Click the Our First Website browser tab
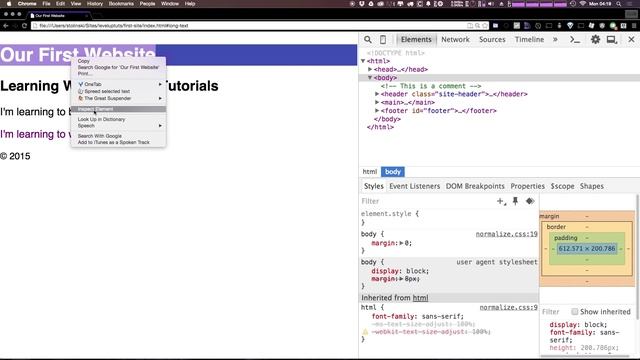The image size is (640, 360). (x=60, y=16)
